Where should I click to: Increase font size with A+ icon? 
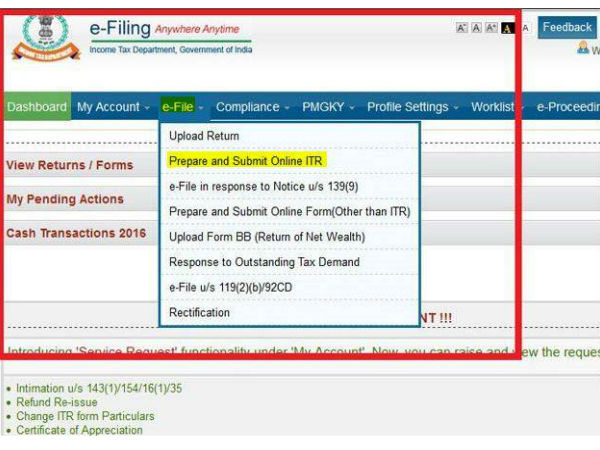[491, 28]
